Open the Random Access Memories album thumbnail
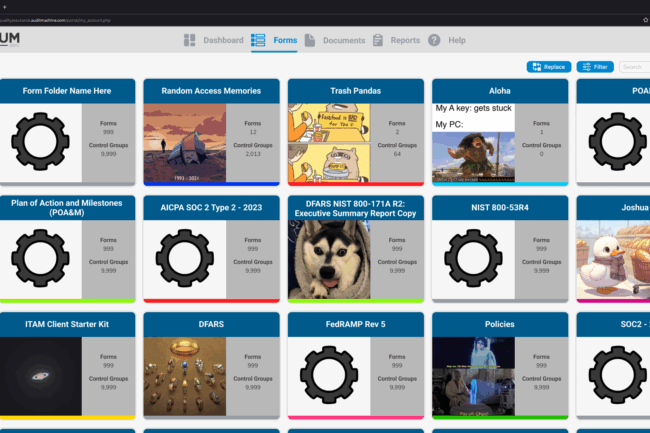This screenshot has width=650, height=433. pos(185,143)
